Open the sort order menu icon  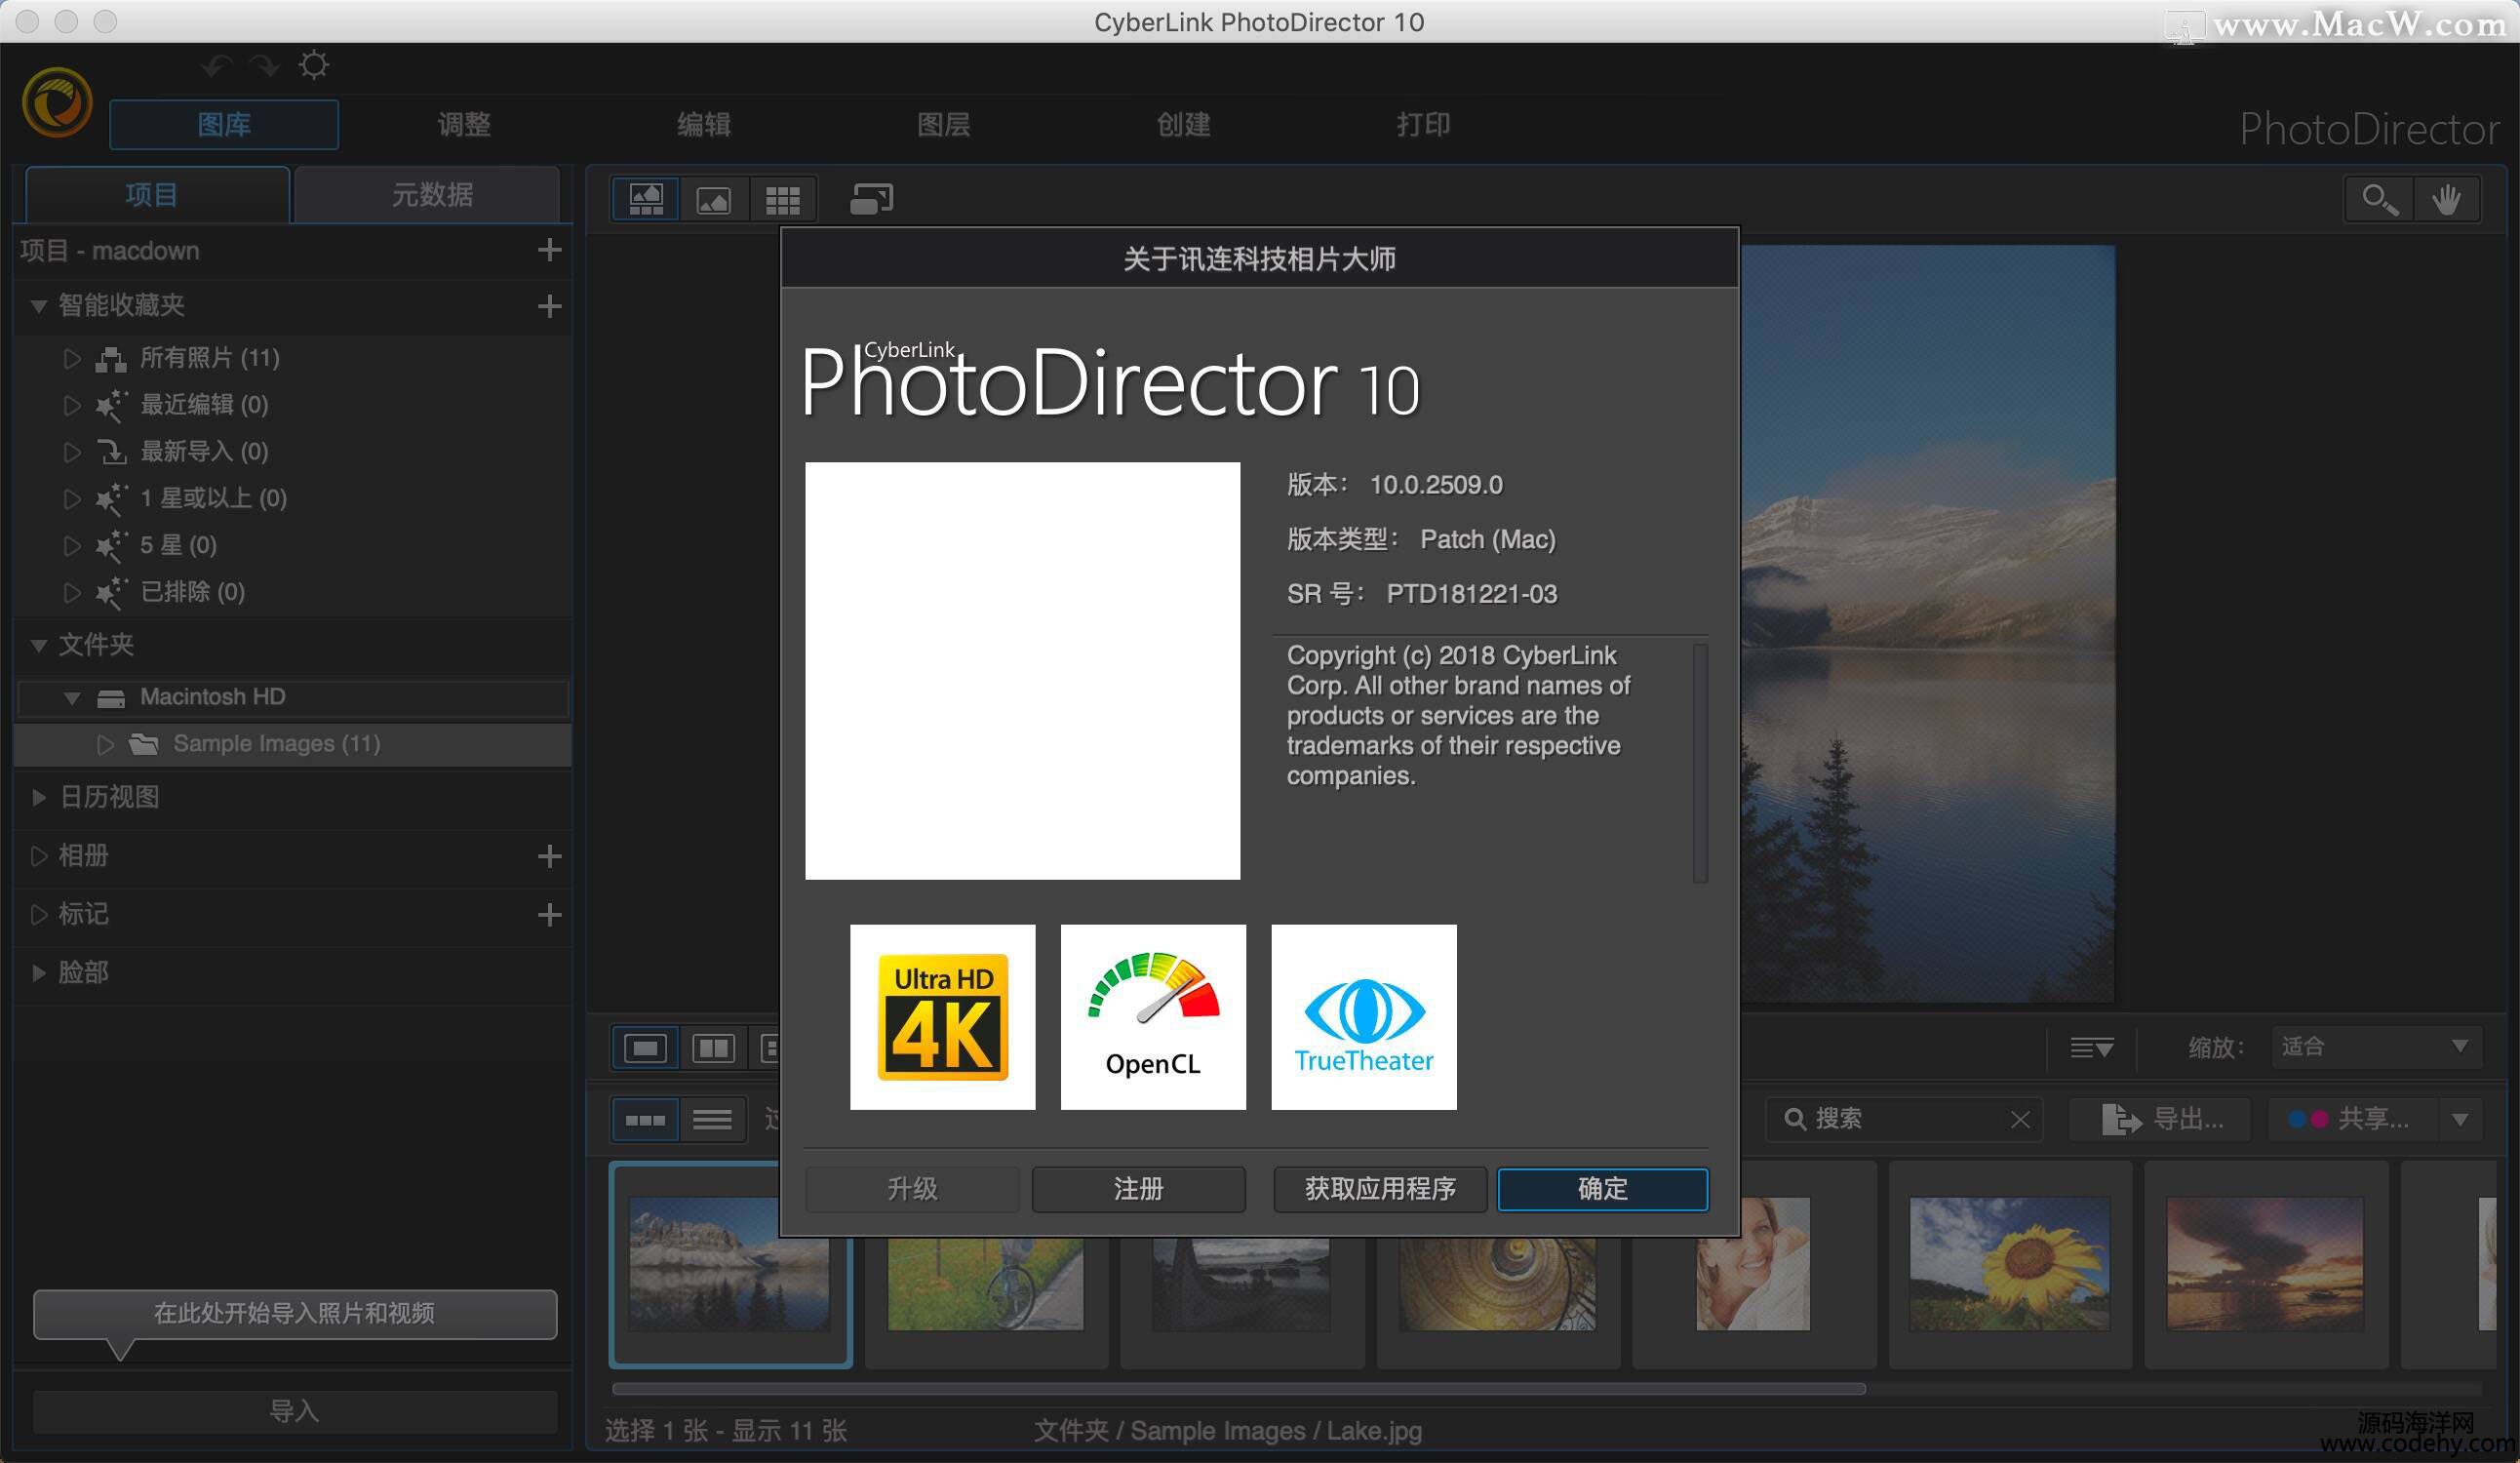(x=2091, y=1048)
